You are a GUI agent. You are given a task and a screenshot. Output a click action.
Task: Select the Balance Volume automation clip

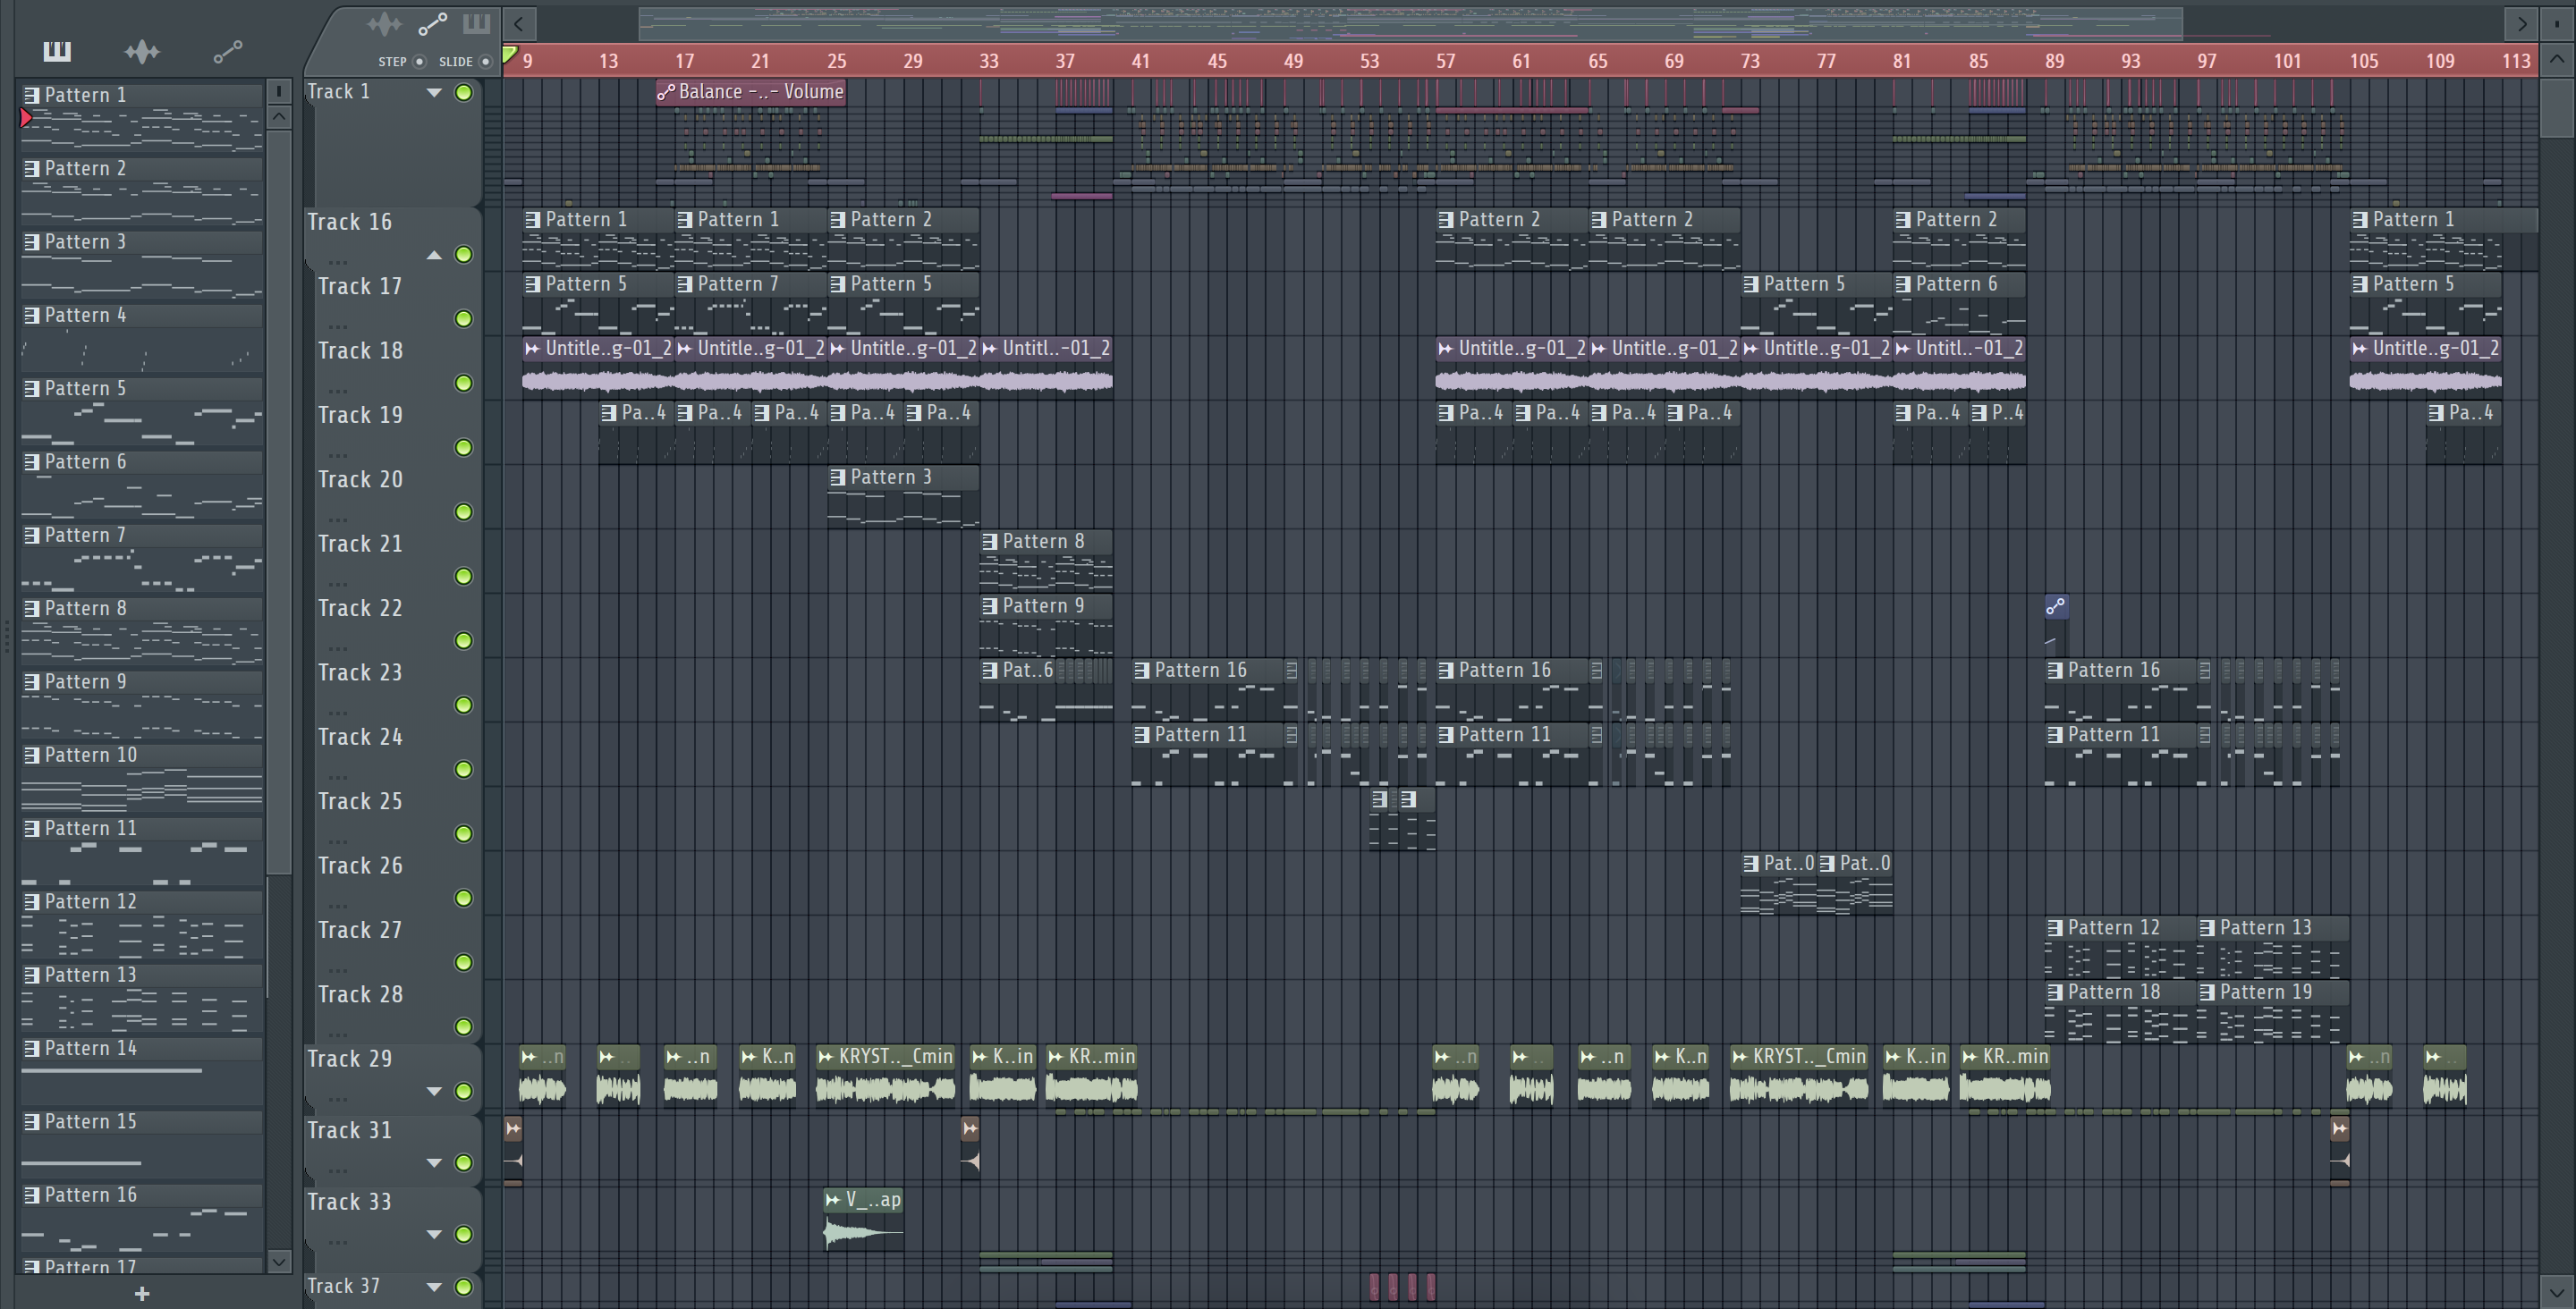[751, 91]
